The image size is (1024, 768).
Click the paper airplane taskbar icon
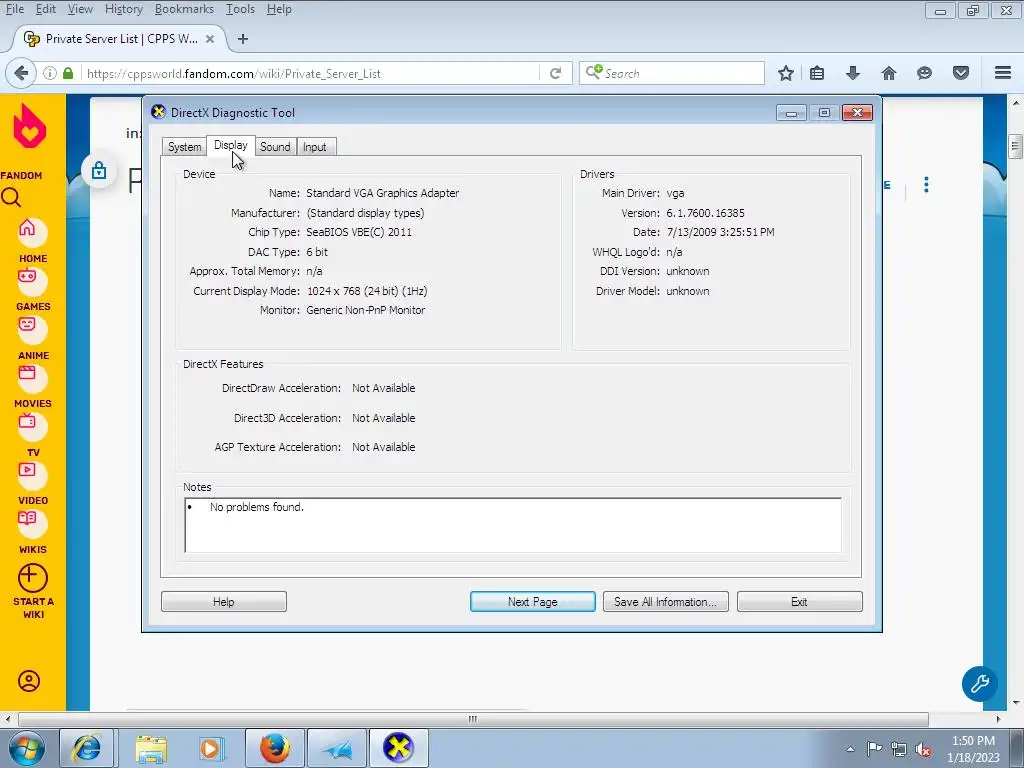click(x=337, y=748)
